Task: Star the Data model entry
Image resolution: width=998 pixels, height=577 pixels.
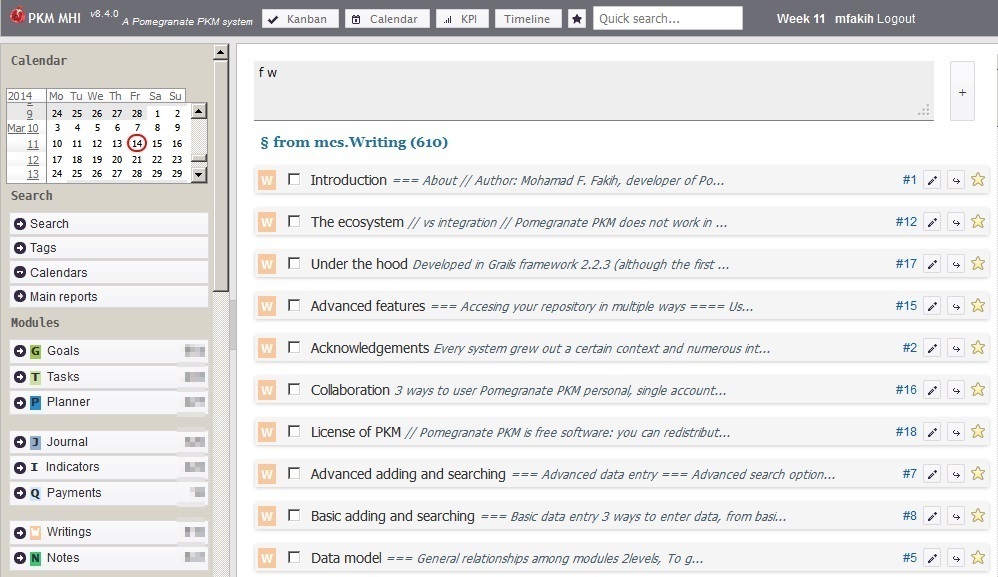Action: 978,558
